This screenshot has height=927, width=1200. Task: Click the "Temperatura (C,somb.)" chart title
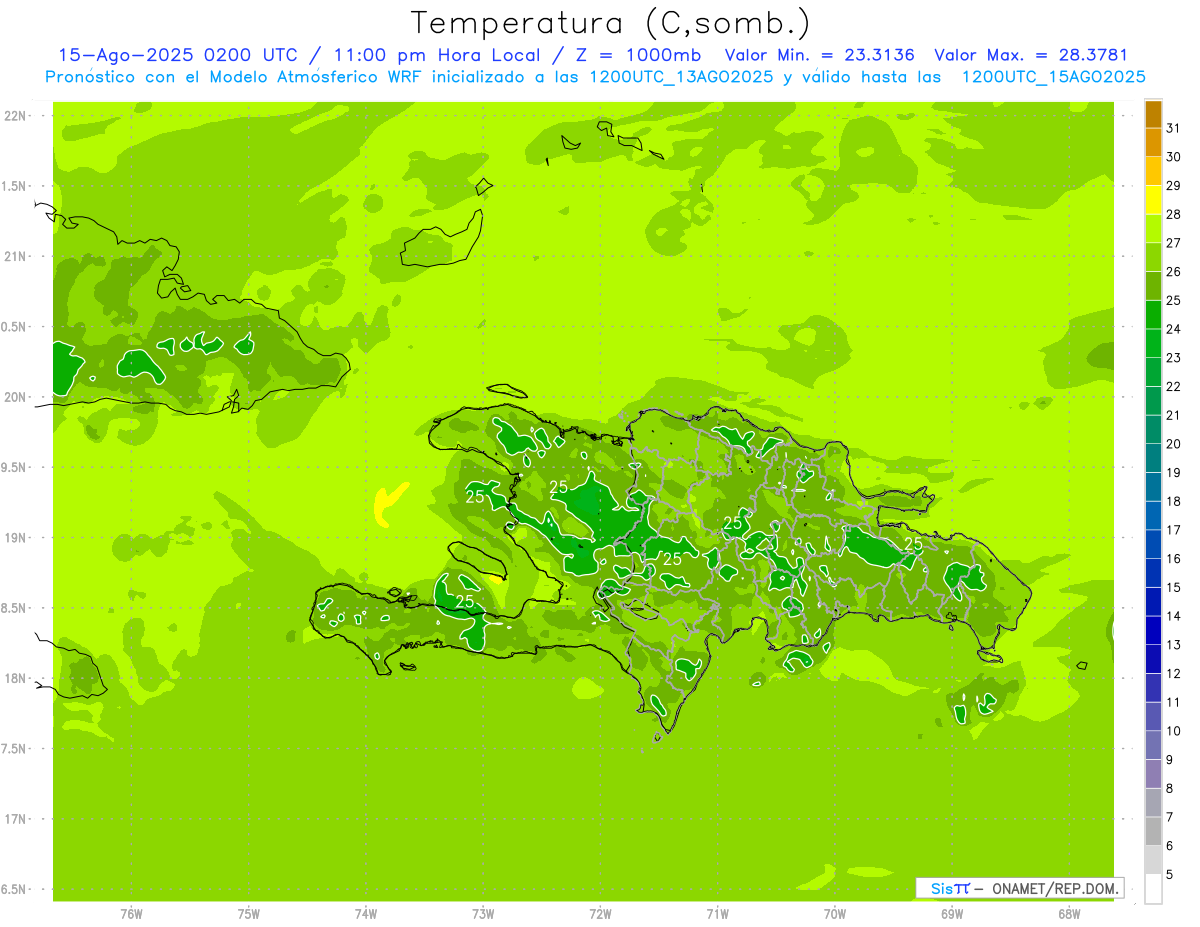(x=611, y=23)
